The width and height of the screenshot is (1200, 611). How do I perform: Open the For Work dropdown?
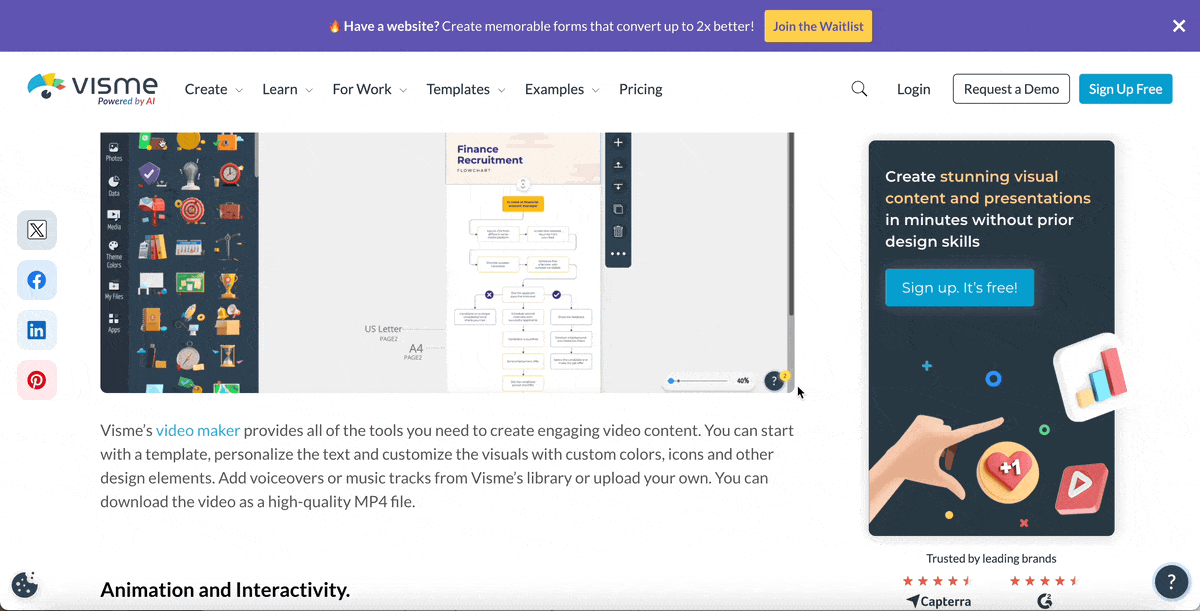click(x=369, y=89)
